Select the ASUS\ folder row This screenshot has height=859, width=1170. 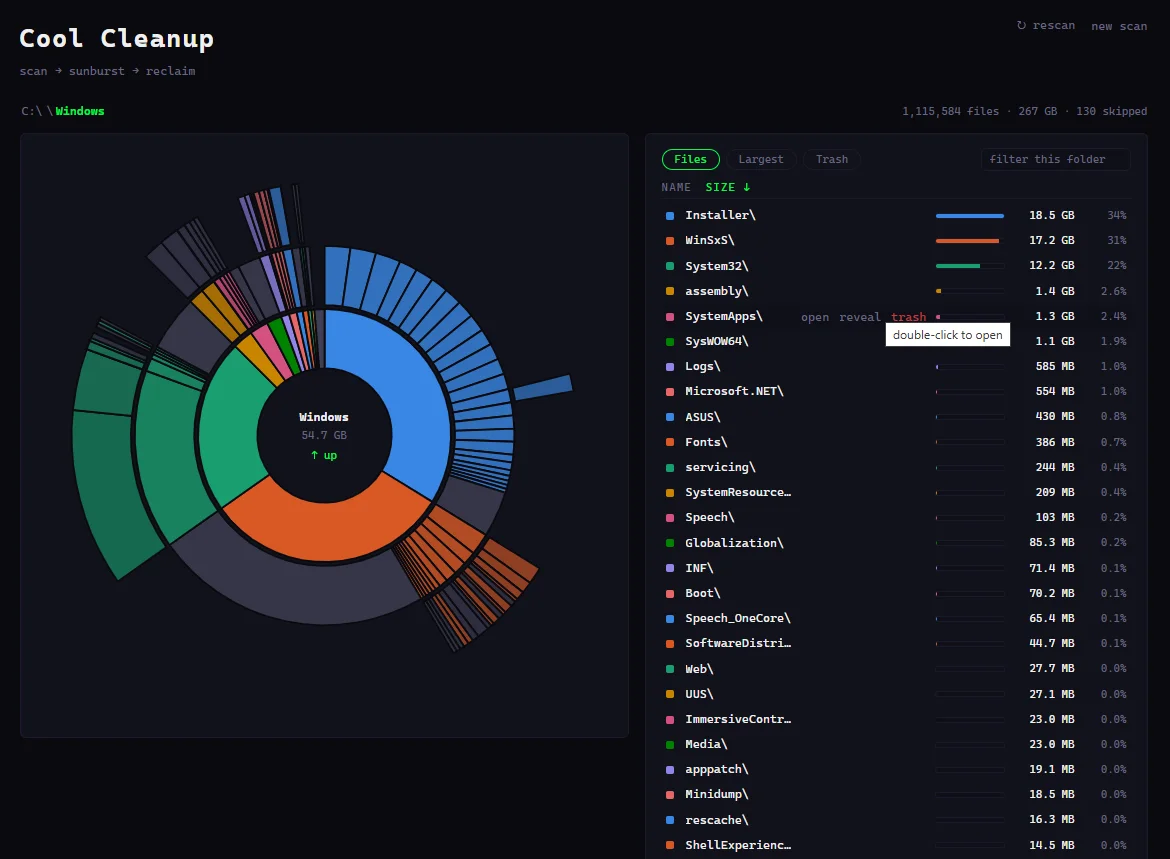point(895,416)
